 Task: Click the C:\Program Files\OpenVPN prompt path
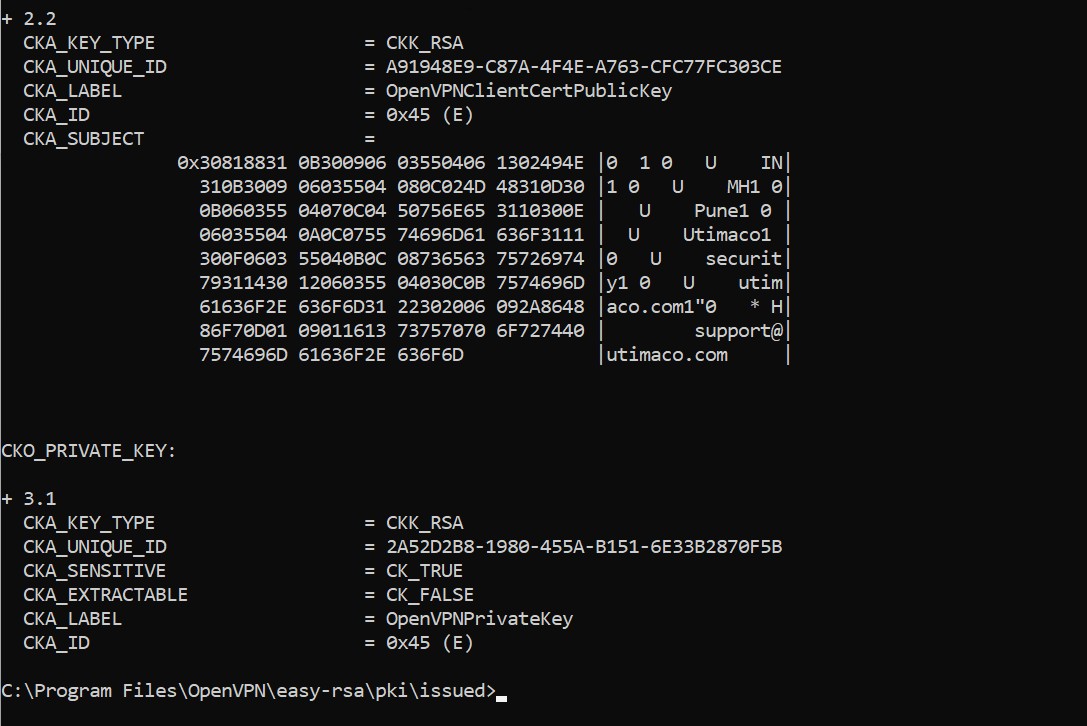pyautogui.click(x=249, y=691)
